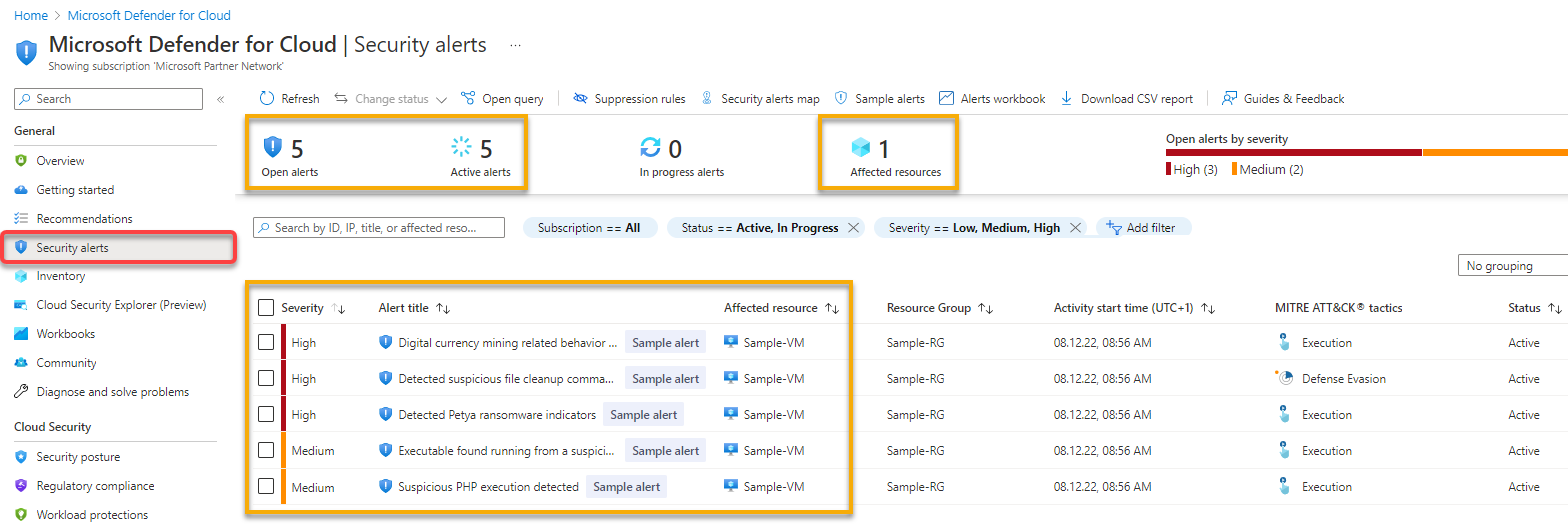1568x529 pixels.
Task: Click the shield icon of Executable found alert
Action: pyautogui.click(x=385, y=450)
